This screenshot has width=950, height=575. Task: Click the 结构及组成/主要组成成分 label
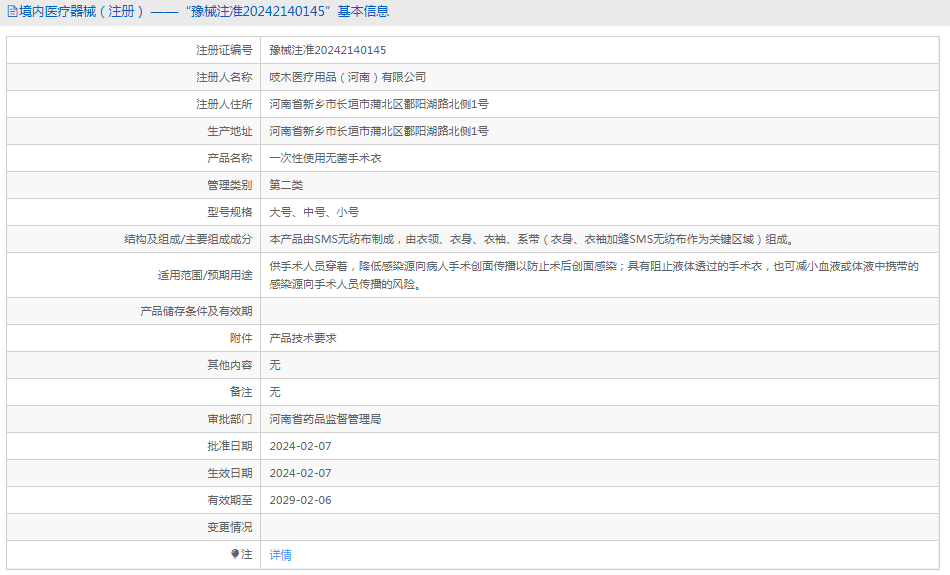click(188, 239)
